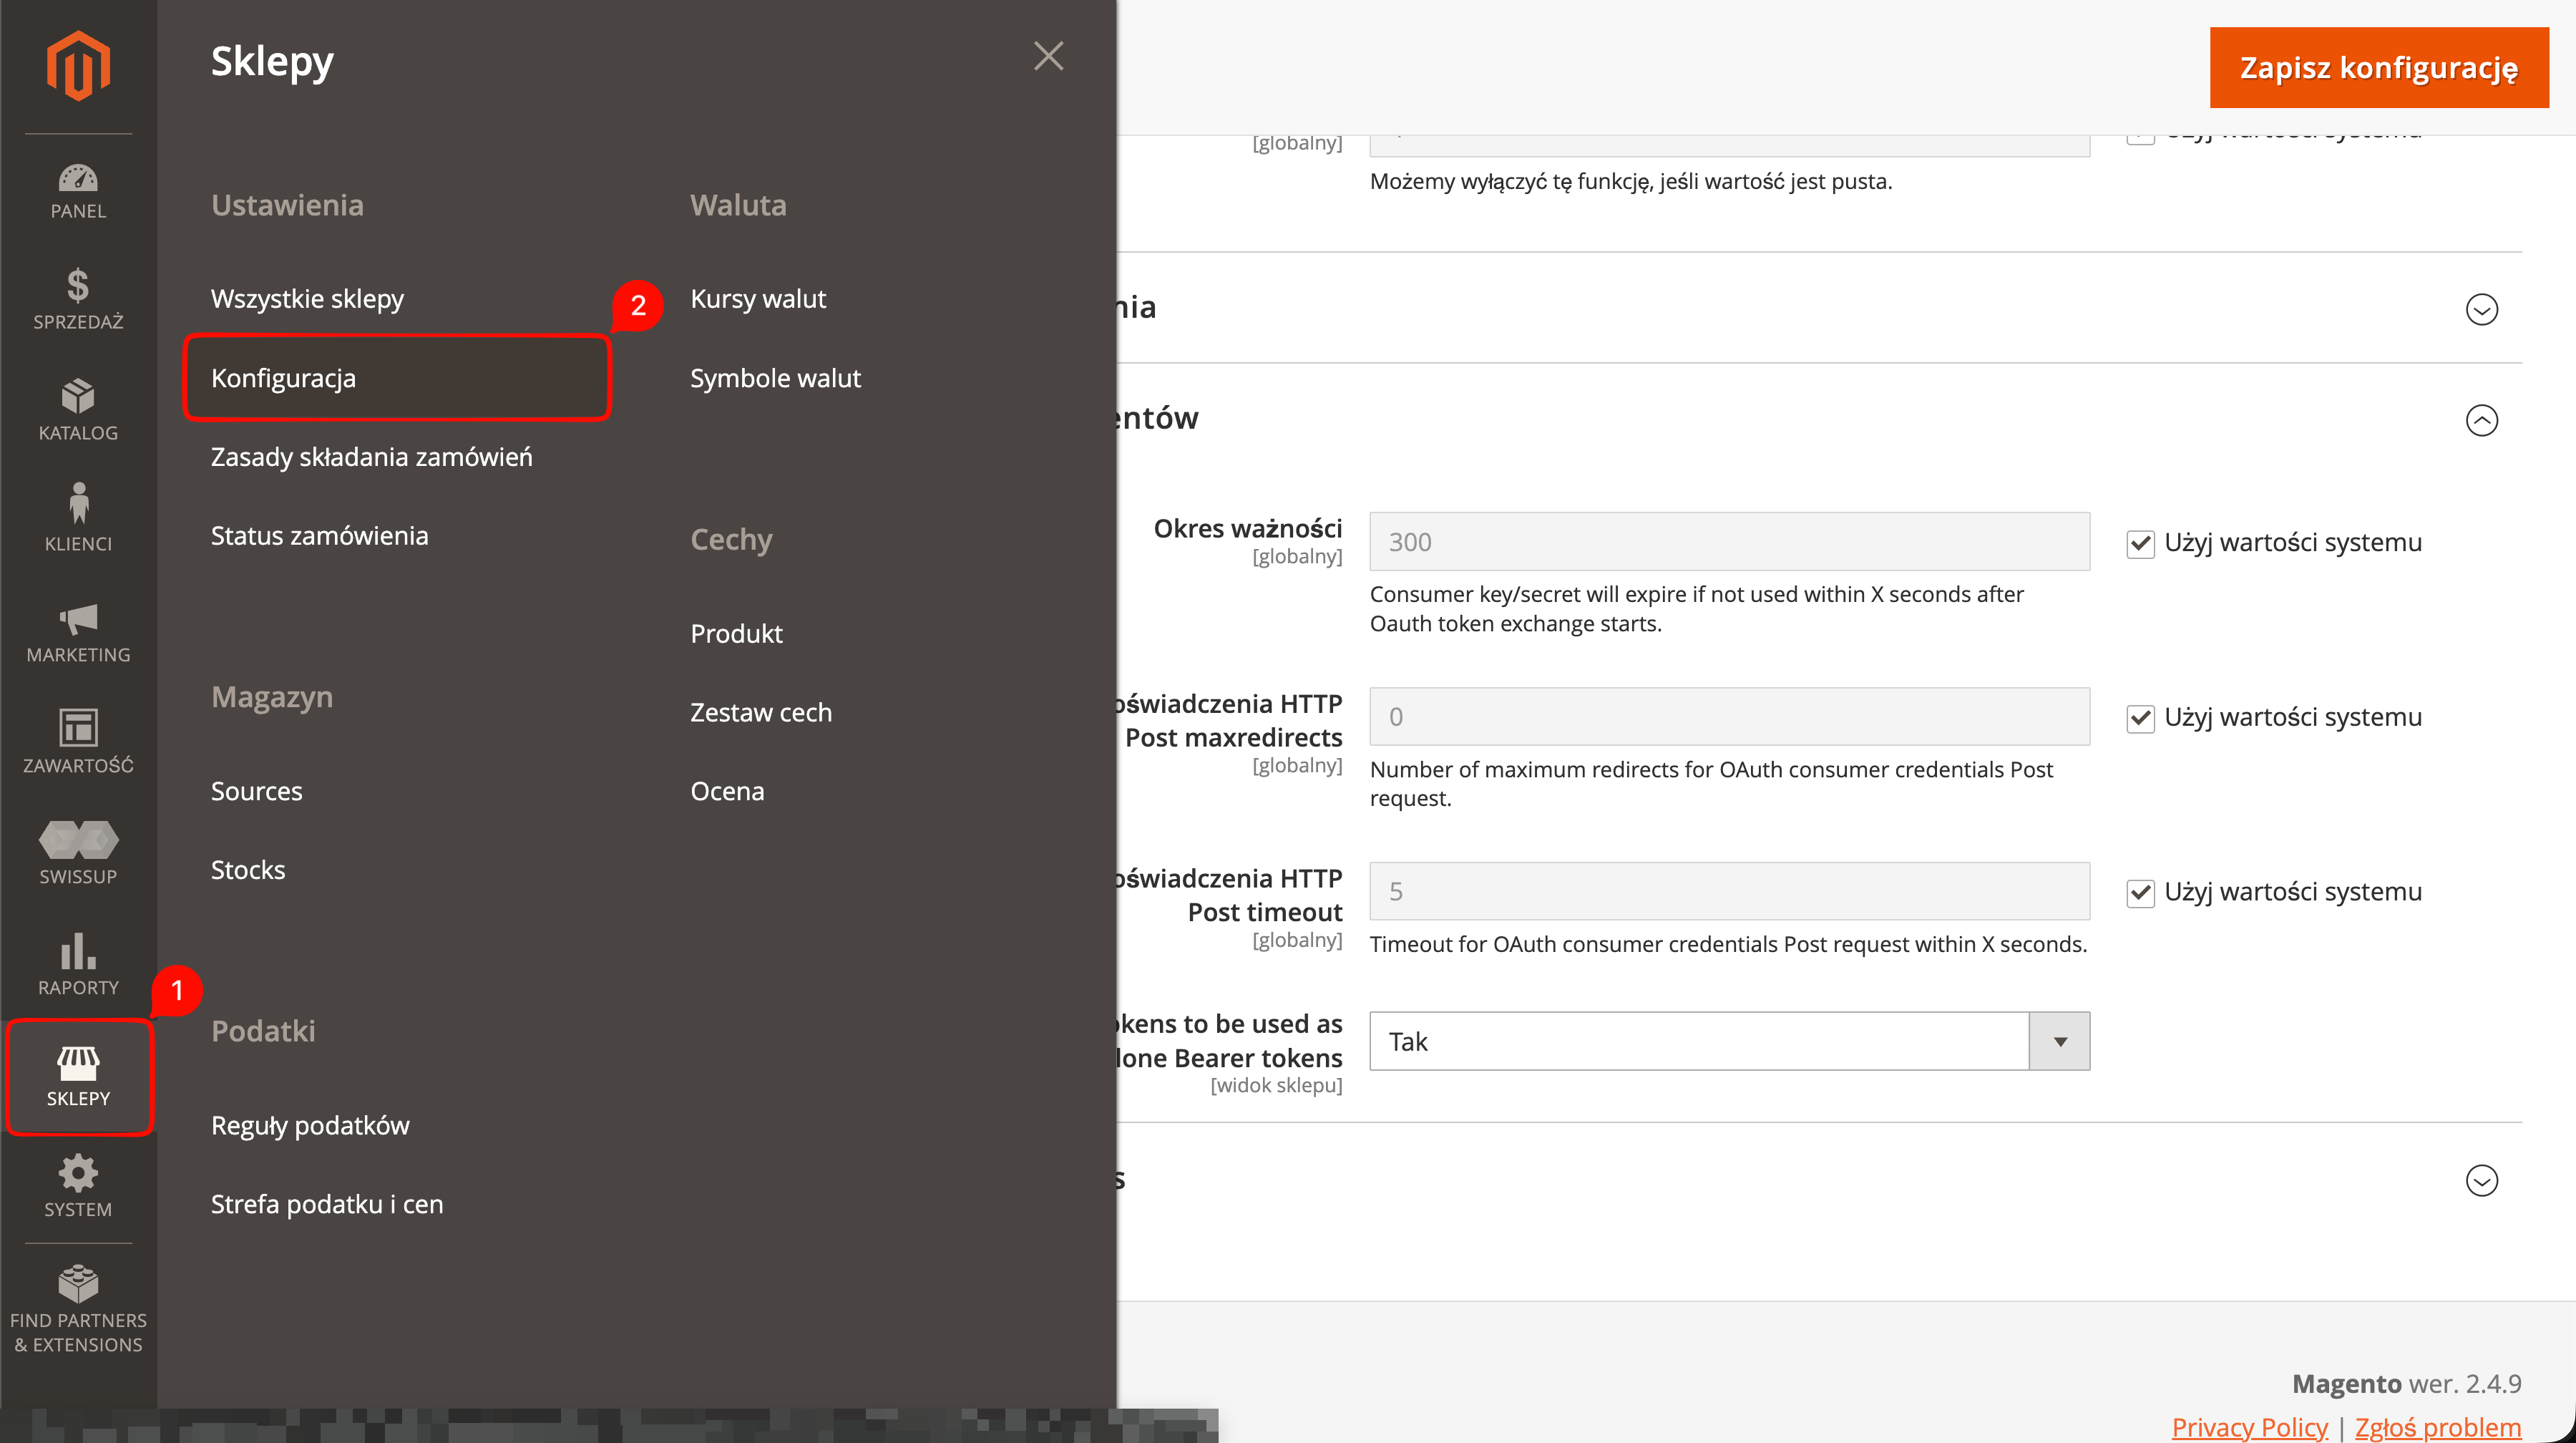
Task: Uncheck system value for Post timeout
Action: point(2140,893)
